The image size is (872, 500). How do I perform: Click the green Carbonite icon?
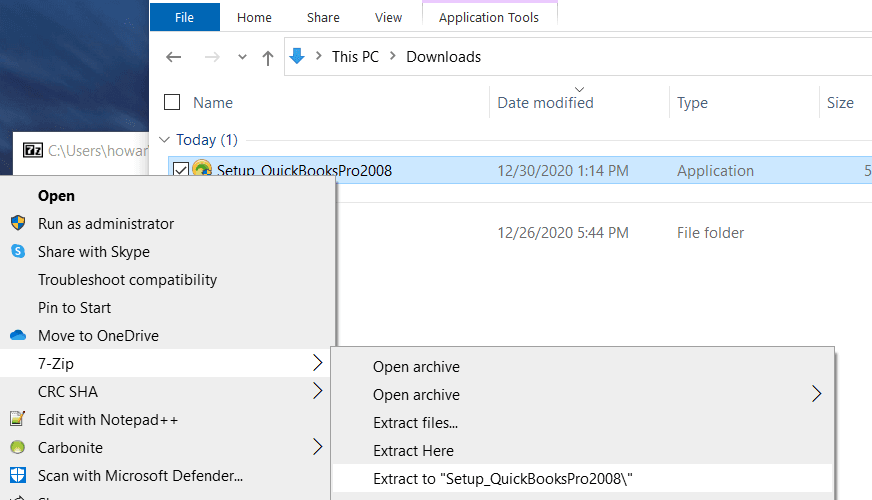(x=18, y=447)
